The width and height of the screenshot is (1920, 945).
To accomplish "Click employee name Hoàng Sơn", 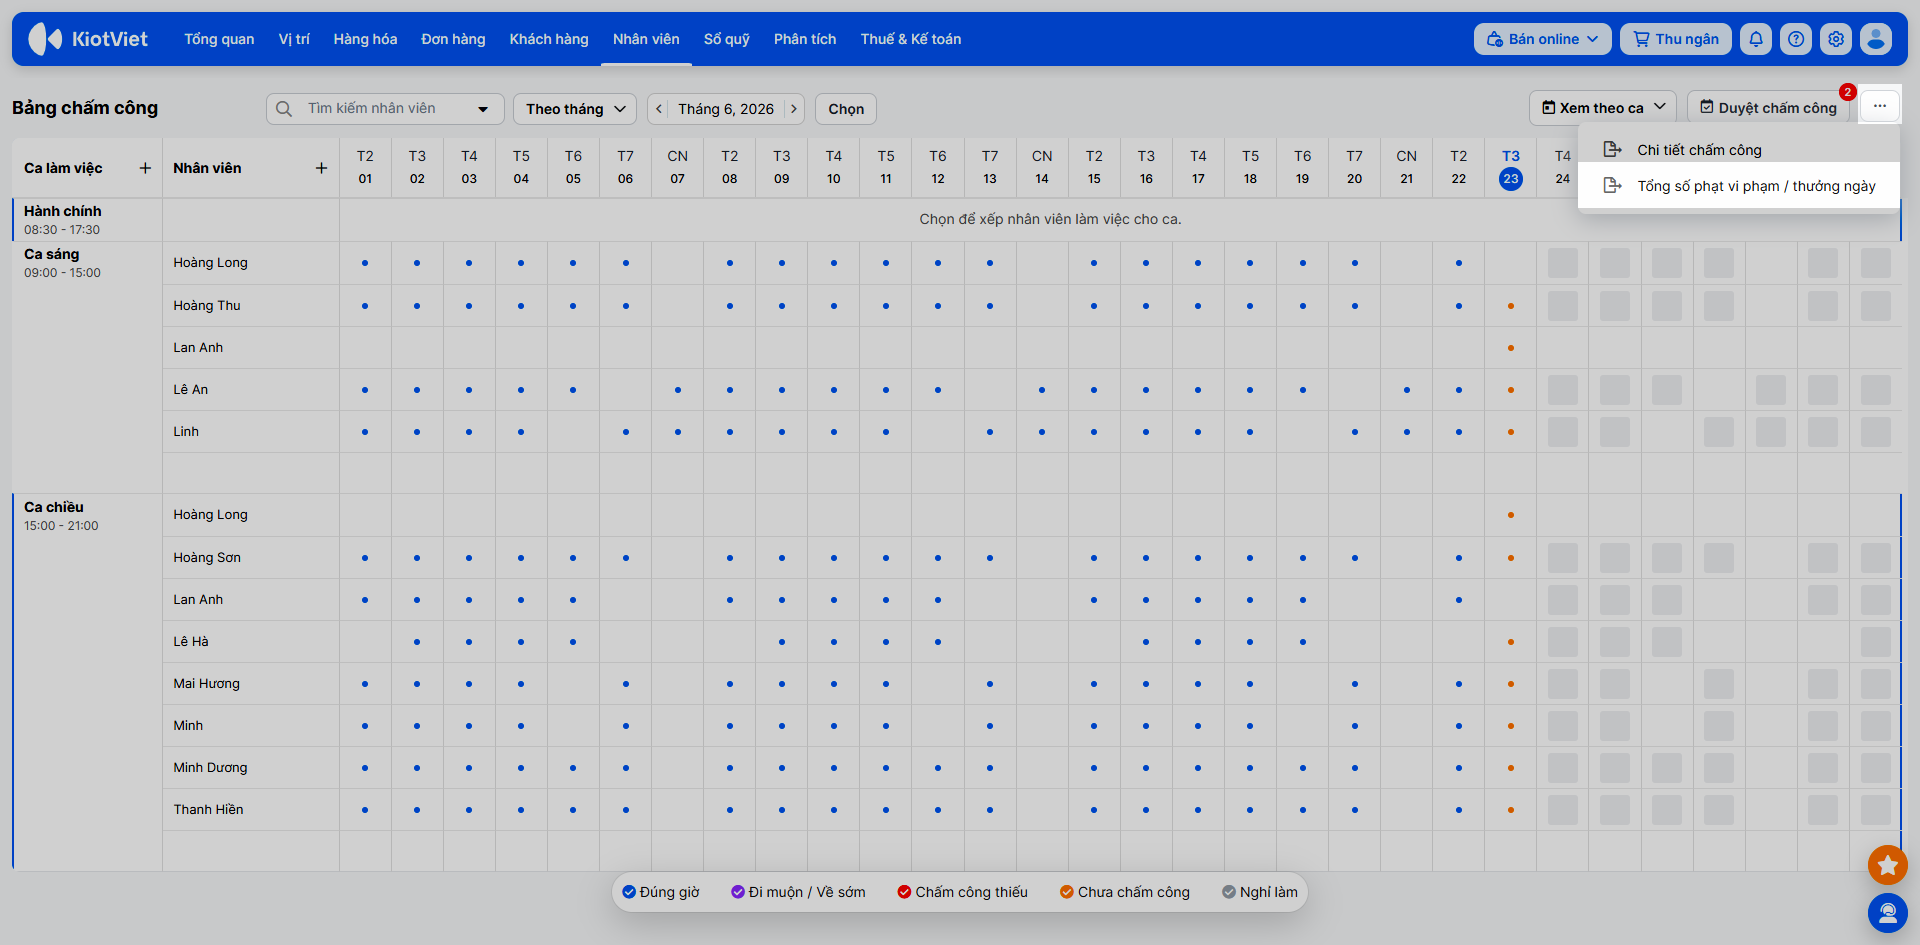I will point(207,558).
